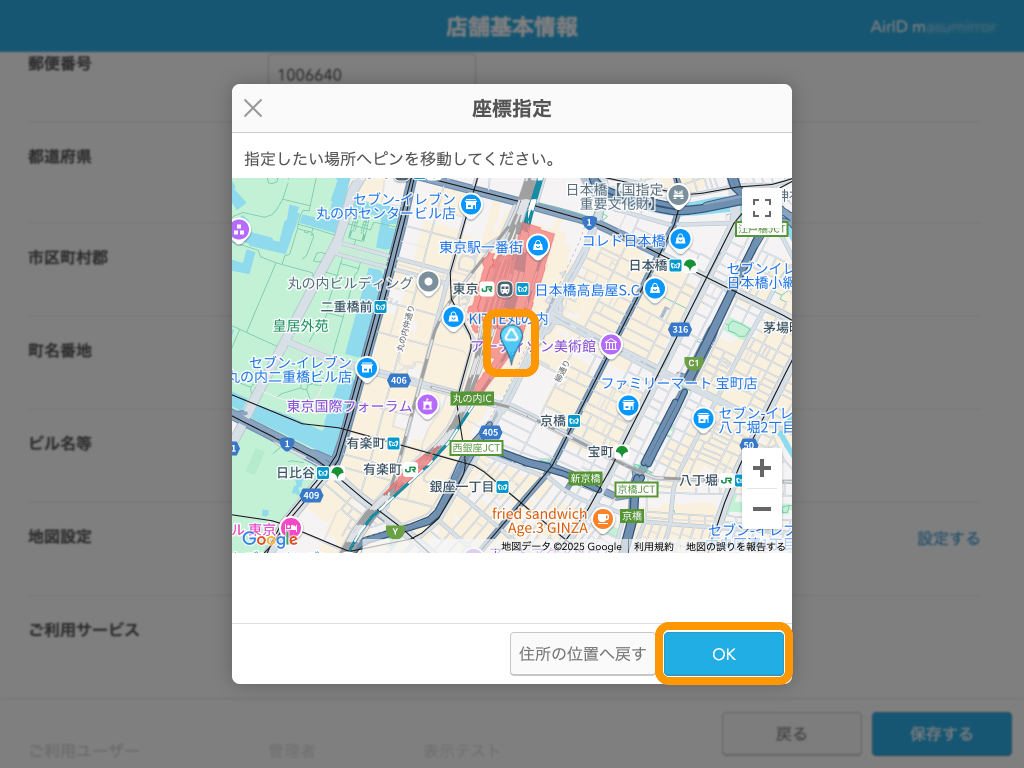Click the KITTE丸の内 shopping marker

pos(453,318)
